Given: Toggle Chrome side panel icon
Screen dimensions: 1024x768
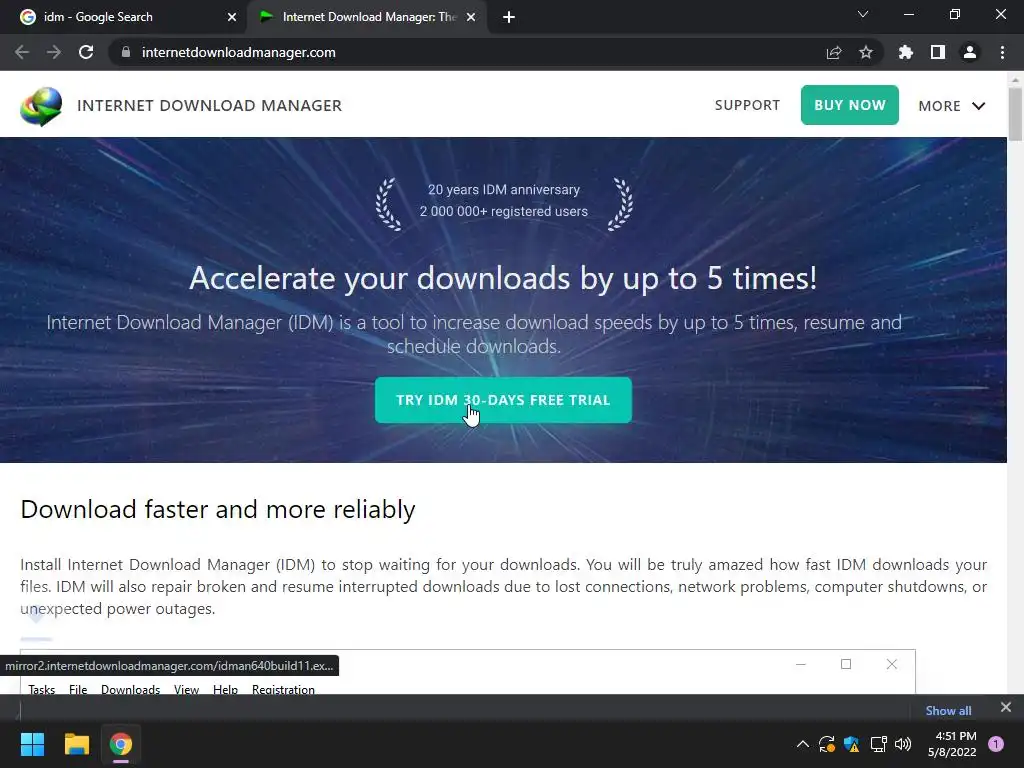Looking at the screenshot, I should [x=938, y=52].
